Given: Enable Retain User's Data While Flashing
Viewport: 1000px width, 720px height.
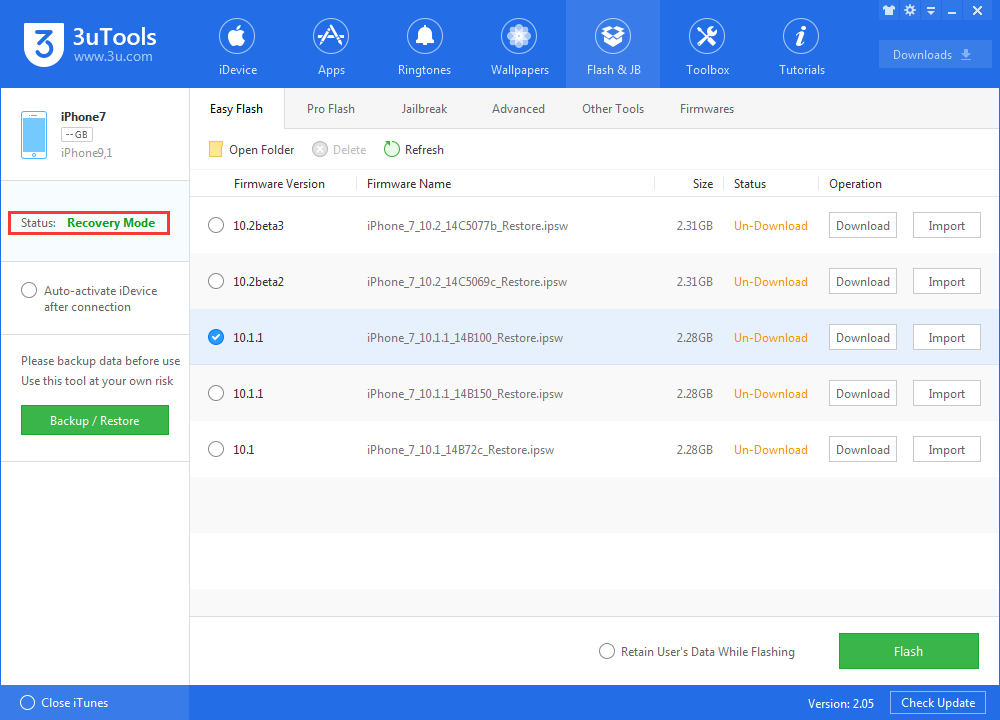Looking at the screenshot, I should (x=607, y=651).
